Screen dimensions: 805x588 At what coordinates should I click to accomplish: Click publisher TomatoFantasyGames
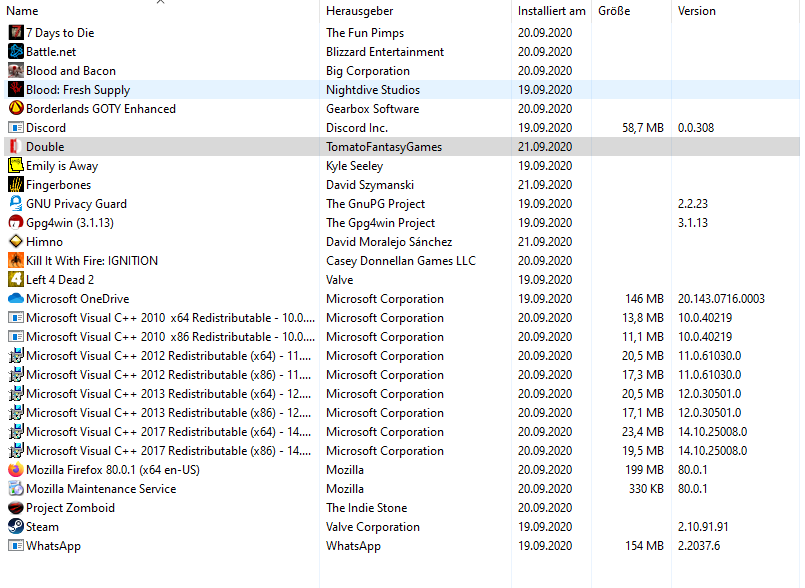pos(384,147)
